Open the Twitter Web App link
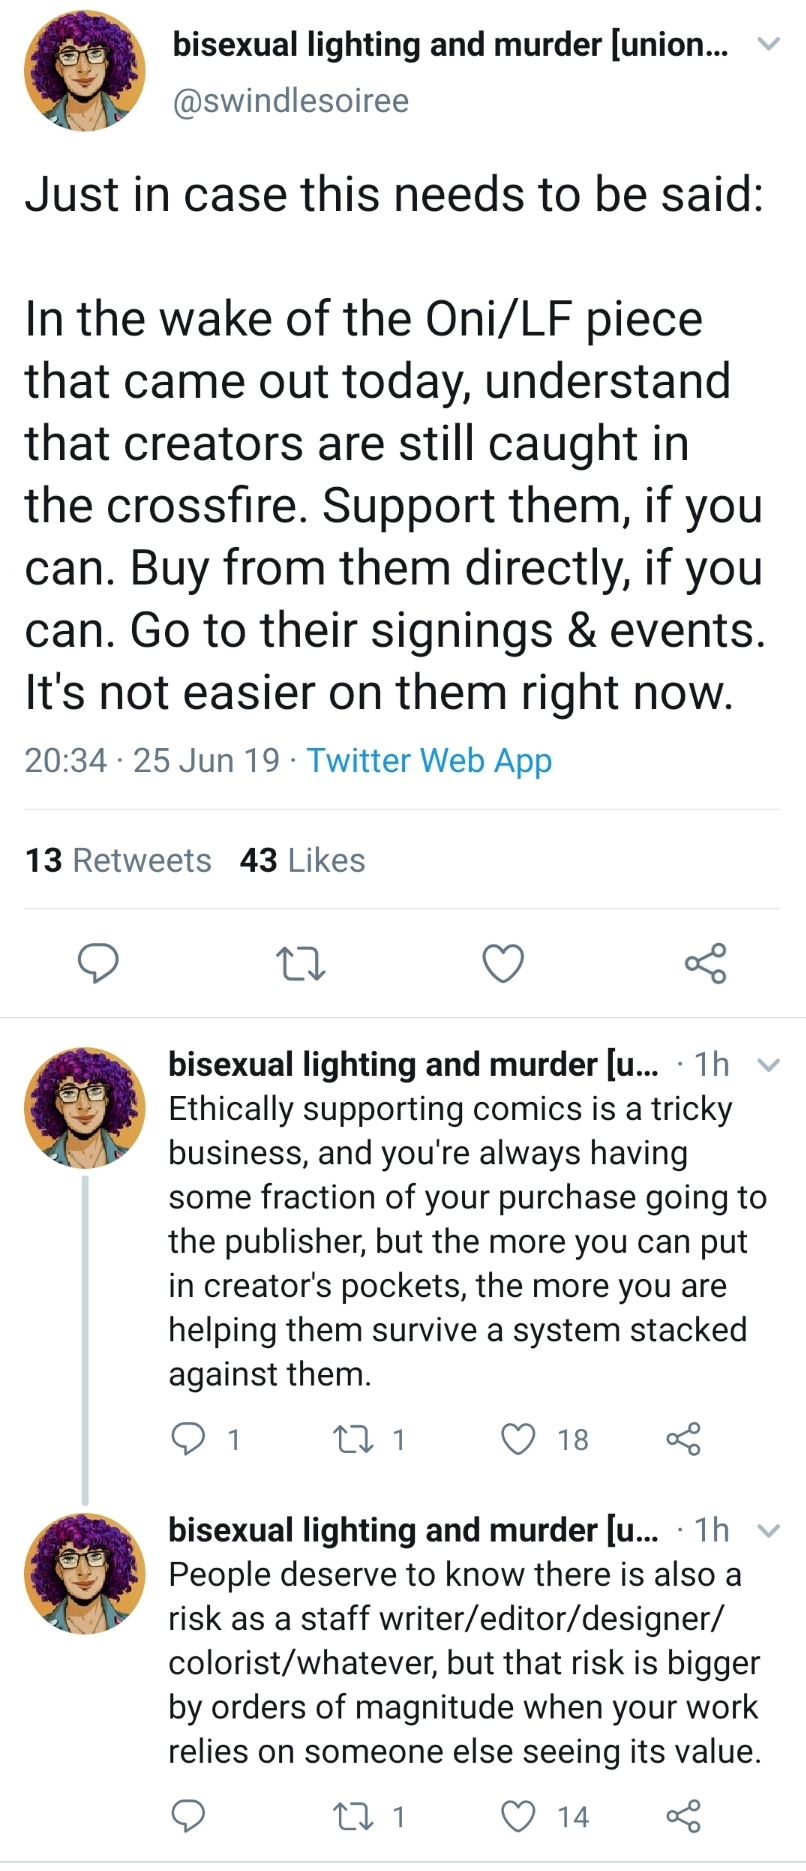The height and width of the screenshot is (1871, 806). tap(429, 760)
